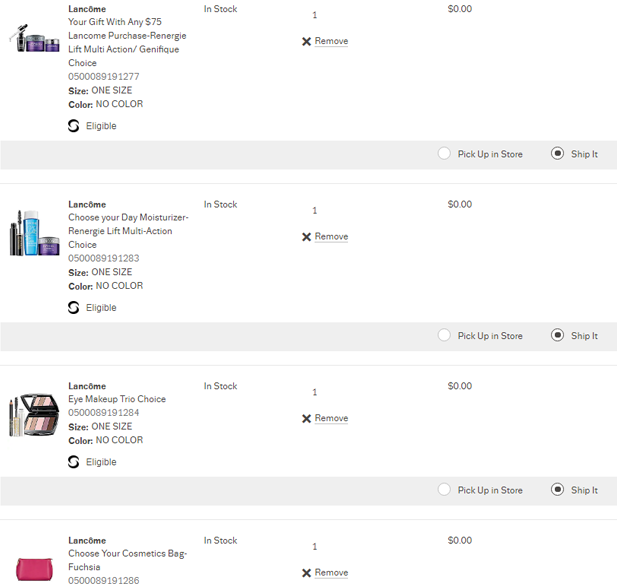Screen dimensions: 617x588
Task: Select Pick Up in Store for first gift item
Action: click(x=444, y=153)
